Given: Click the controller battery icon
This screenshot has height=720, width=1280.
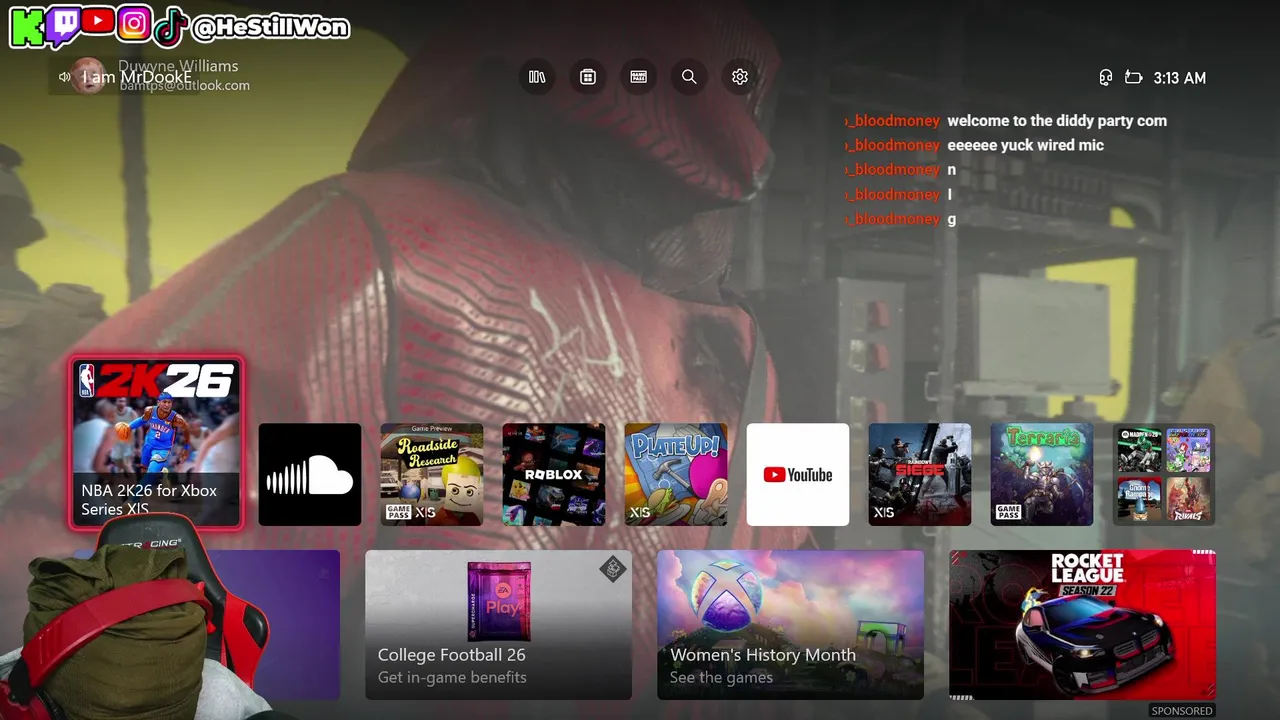Looking at the screenshot, I should click(x=1134, y=77).
